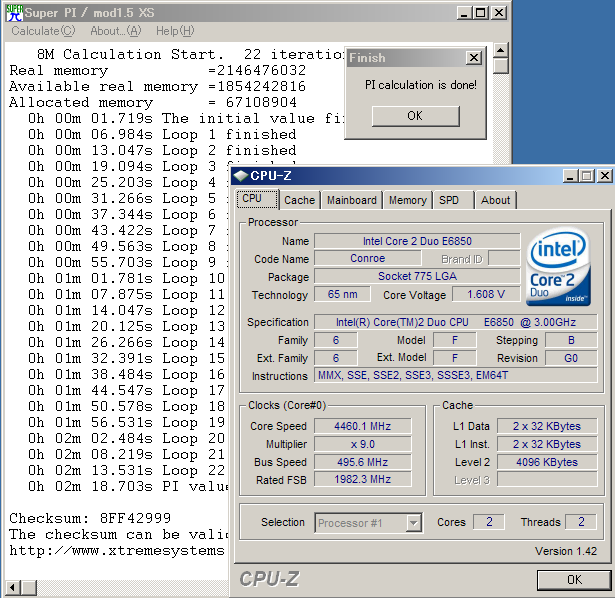The height and width of the screenshot is (598, 615).
Task: Click the L1 Data value '2 x 32 KBytes'
Action: [547, 426]
